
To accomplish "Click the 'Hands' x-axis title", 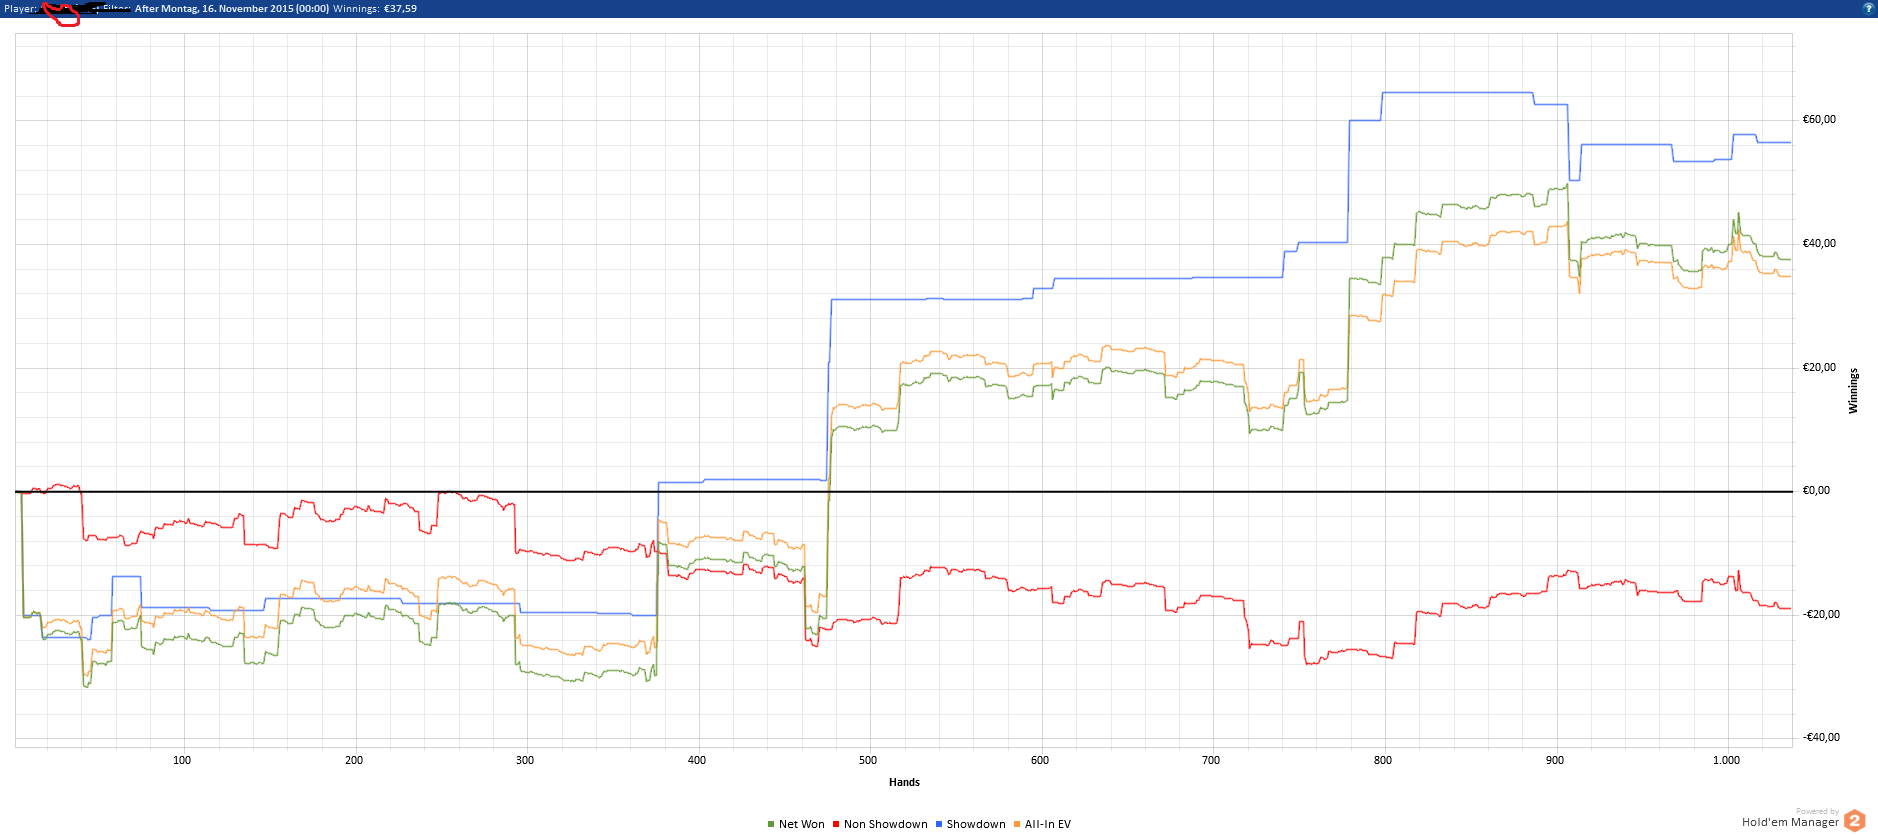I will click(904, 782).
